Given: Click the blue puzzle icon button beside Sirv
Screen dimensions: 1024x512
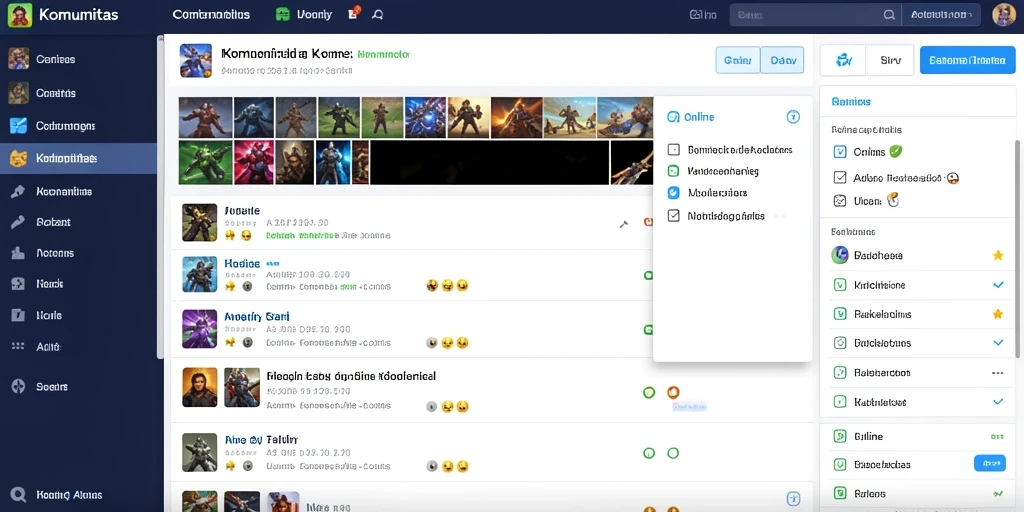Looking at the screenshot, I should (843, 61).
